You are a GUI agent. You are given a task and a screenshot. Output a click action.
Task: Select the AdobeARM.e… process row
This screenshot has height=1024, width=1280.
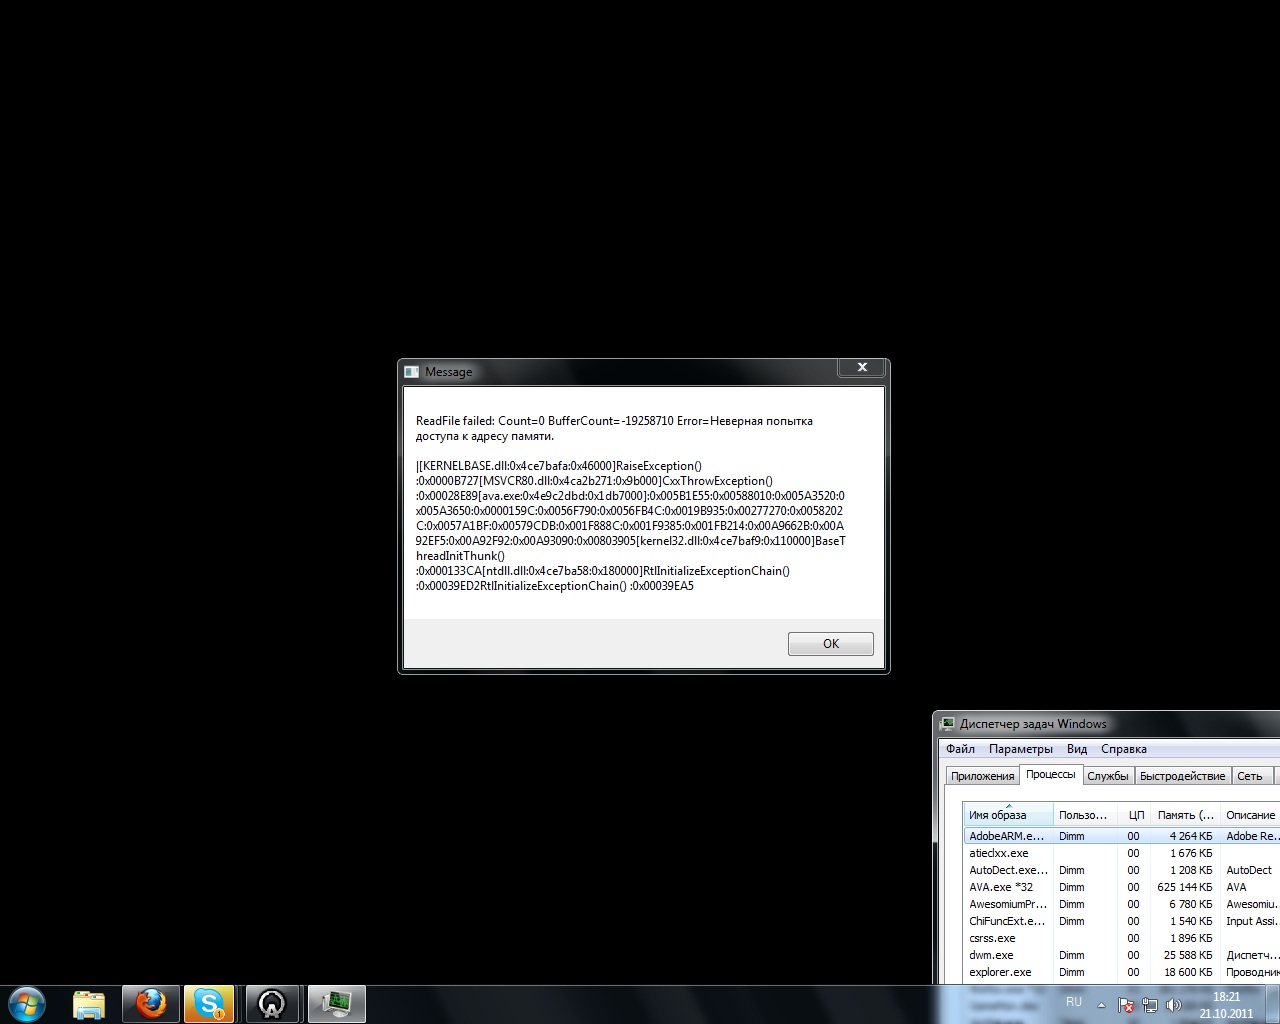pos(1122,836)
